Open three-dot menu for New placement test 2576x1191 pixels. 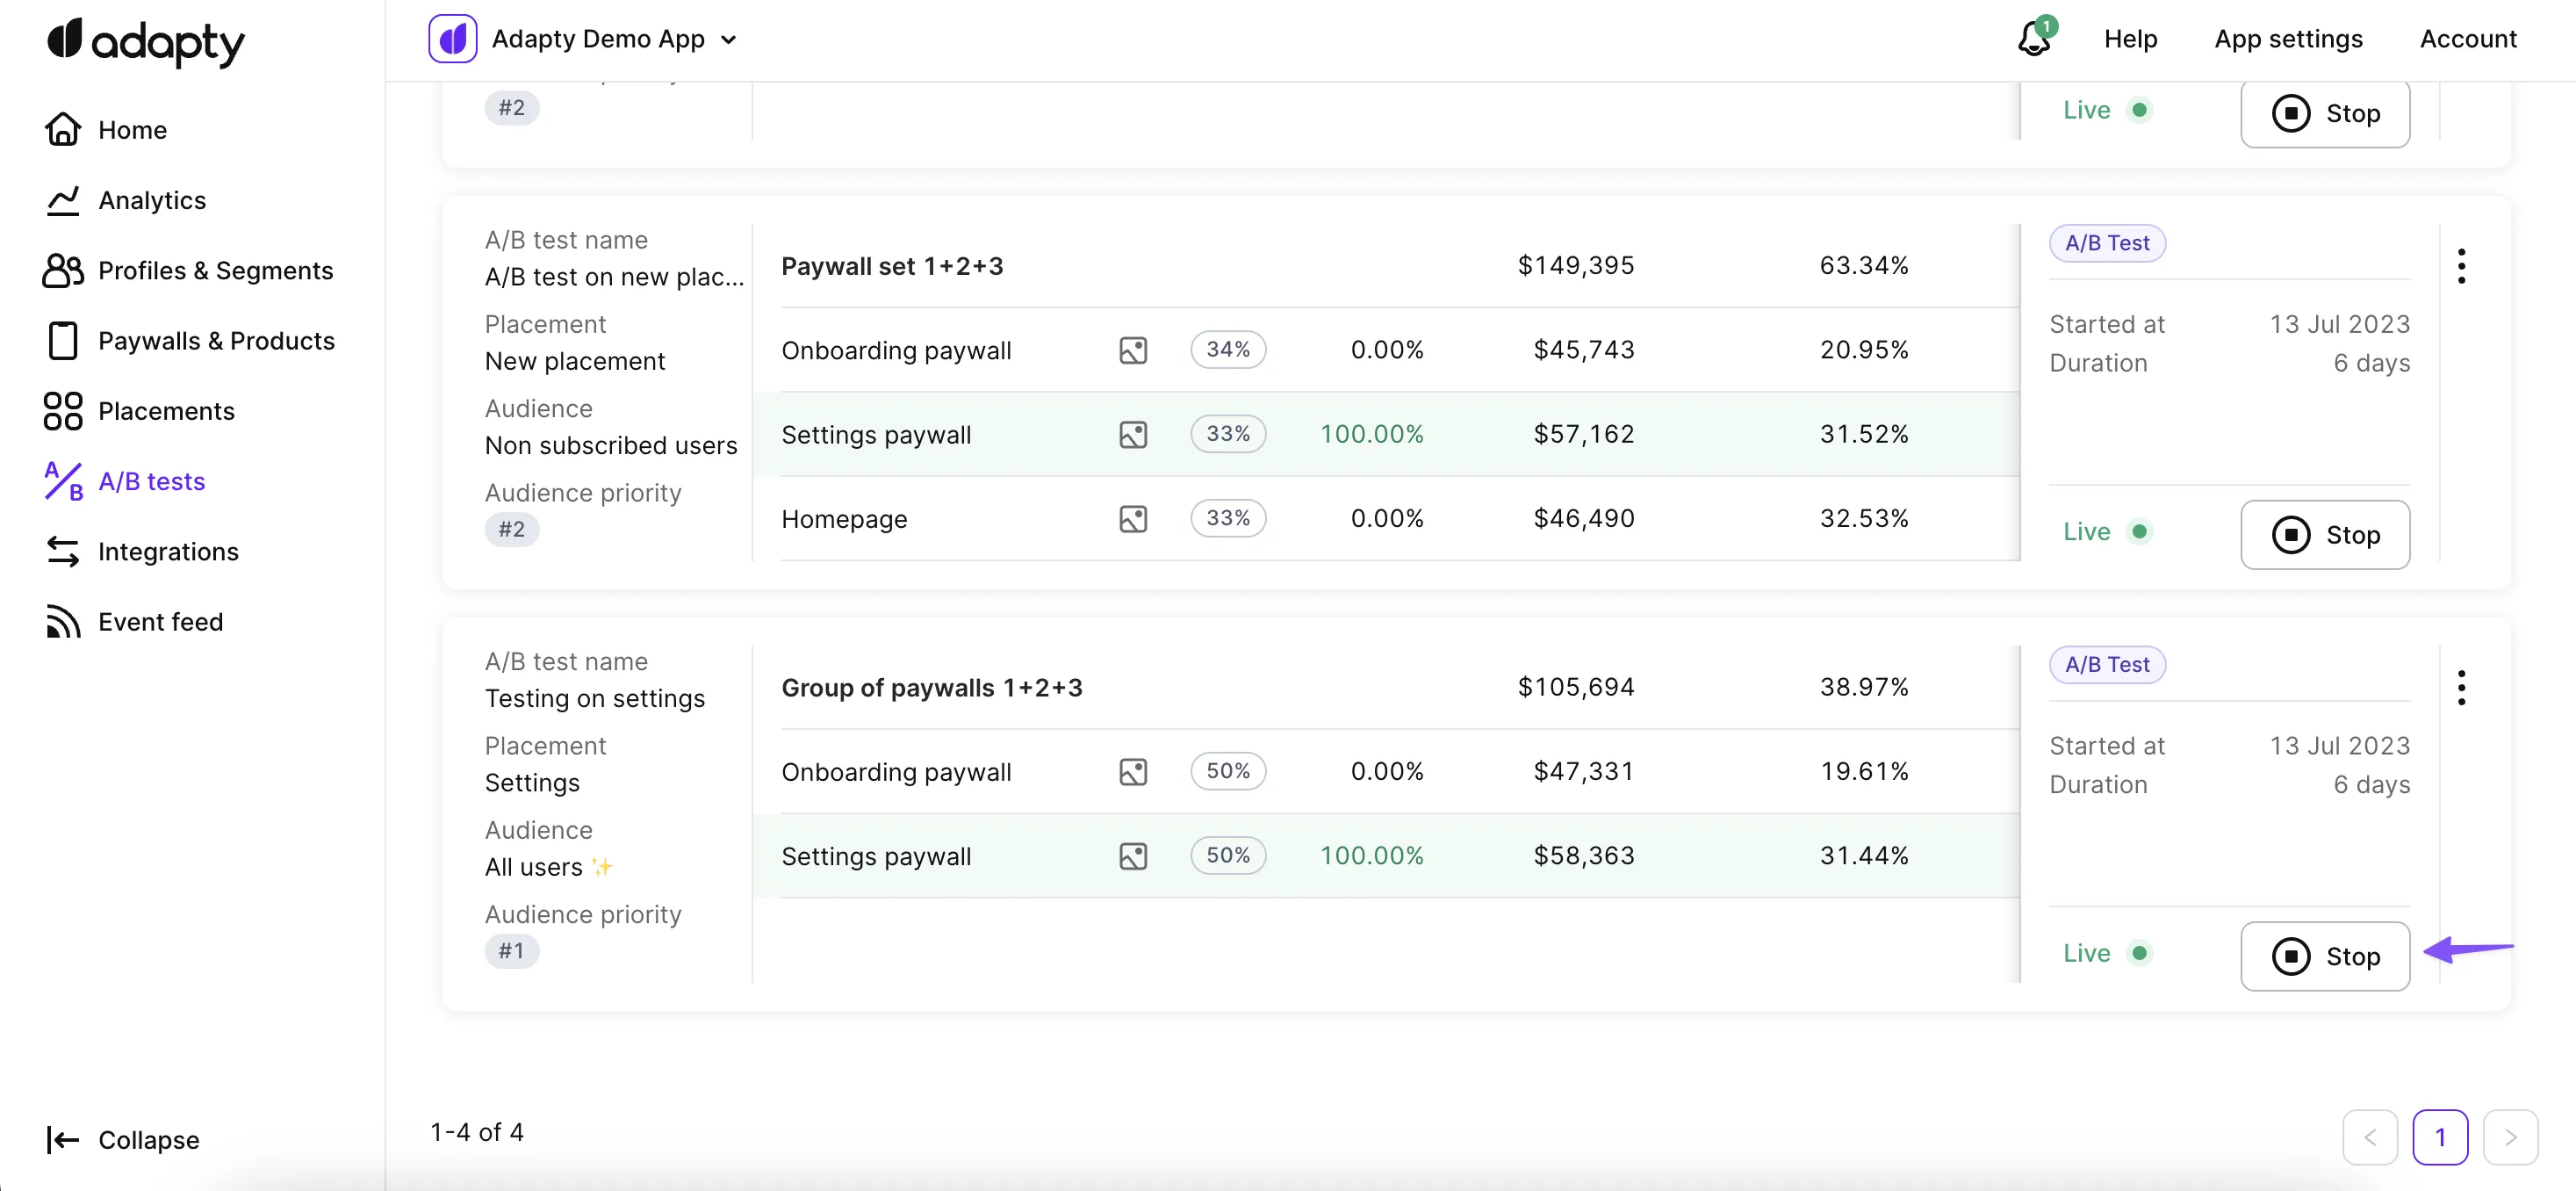click(x=2461, y=266)
